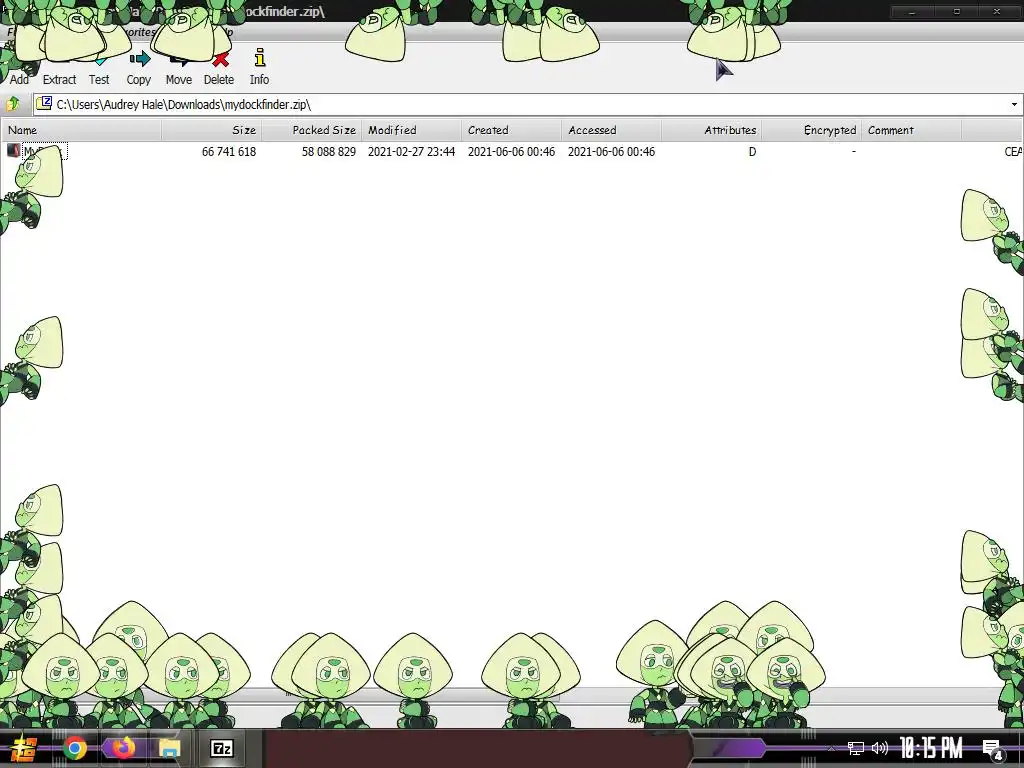Open Firefox from the taskbar

[x=123, y=748]
